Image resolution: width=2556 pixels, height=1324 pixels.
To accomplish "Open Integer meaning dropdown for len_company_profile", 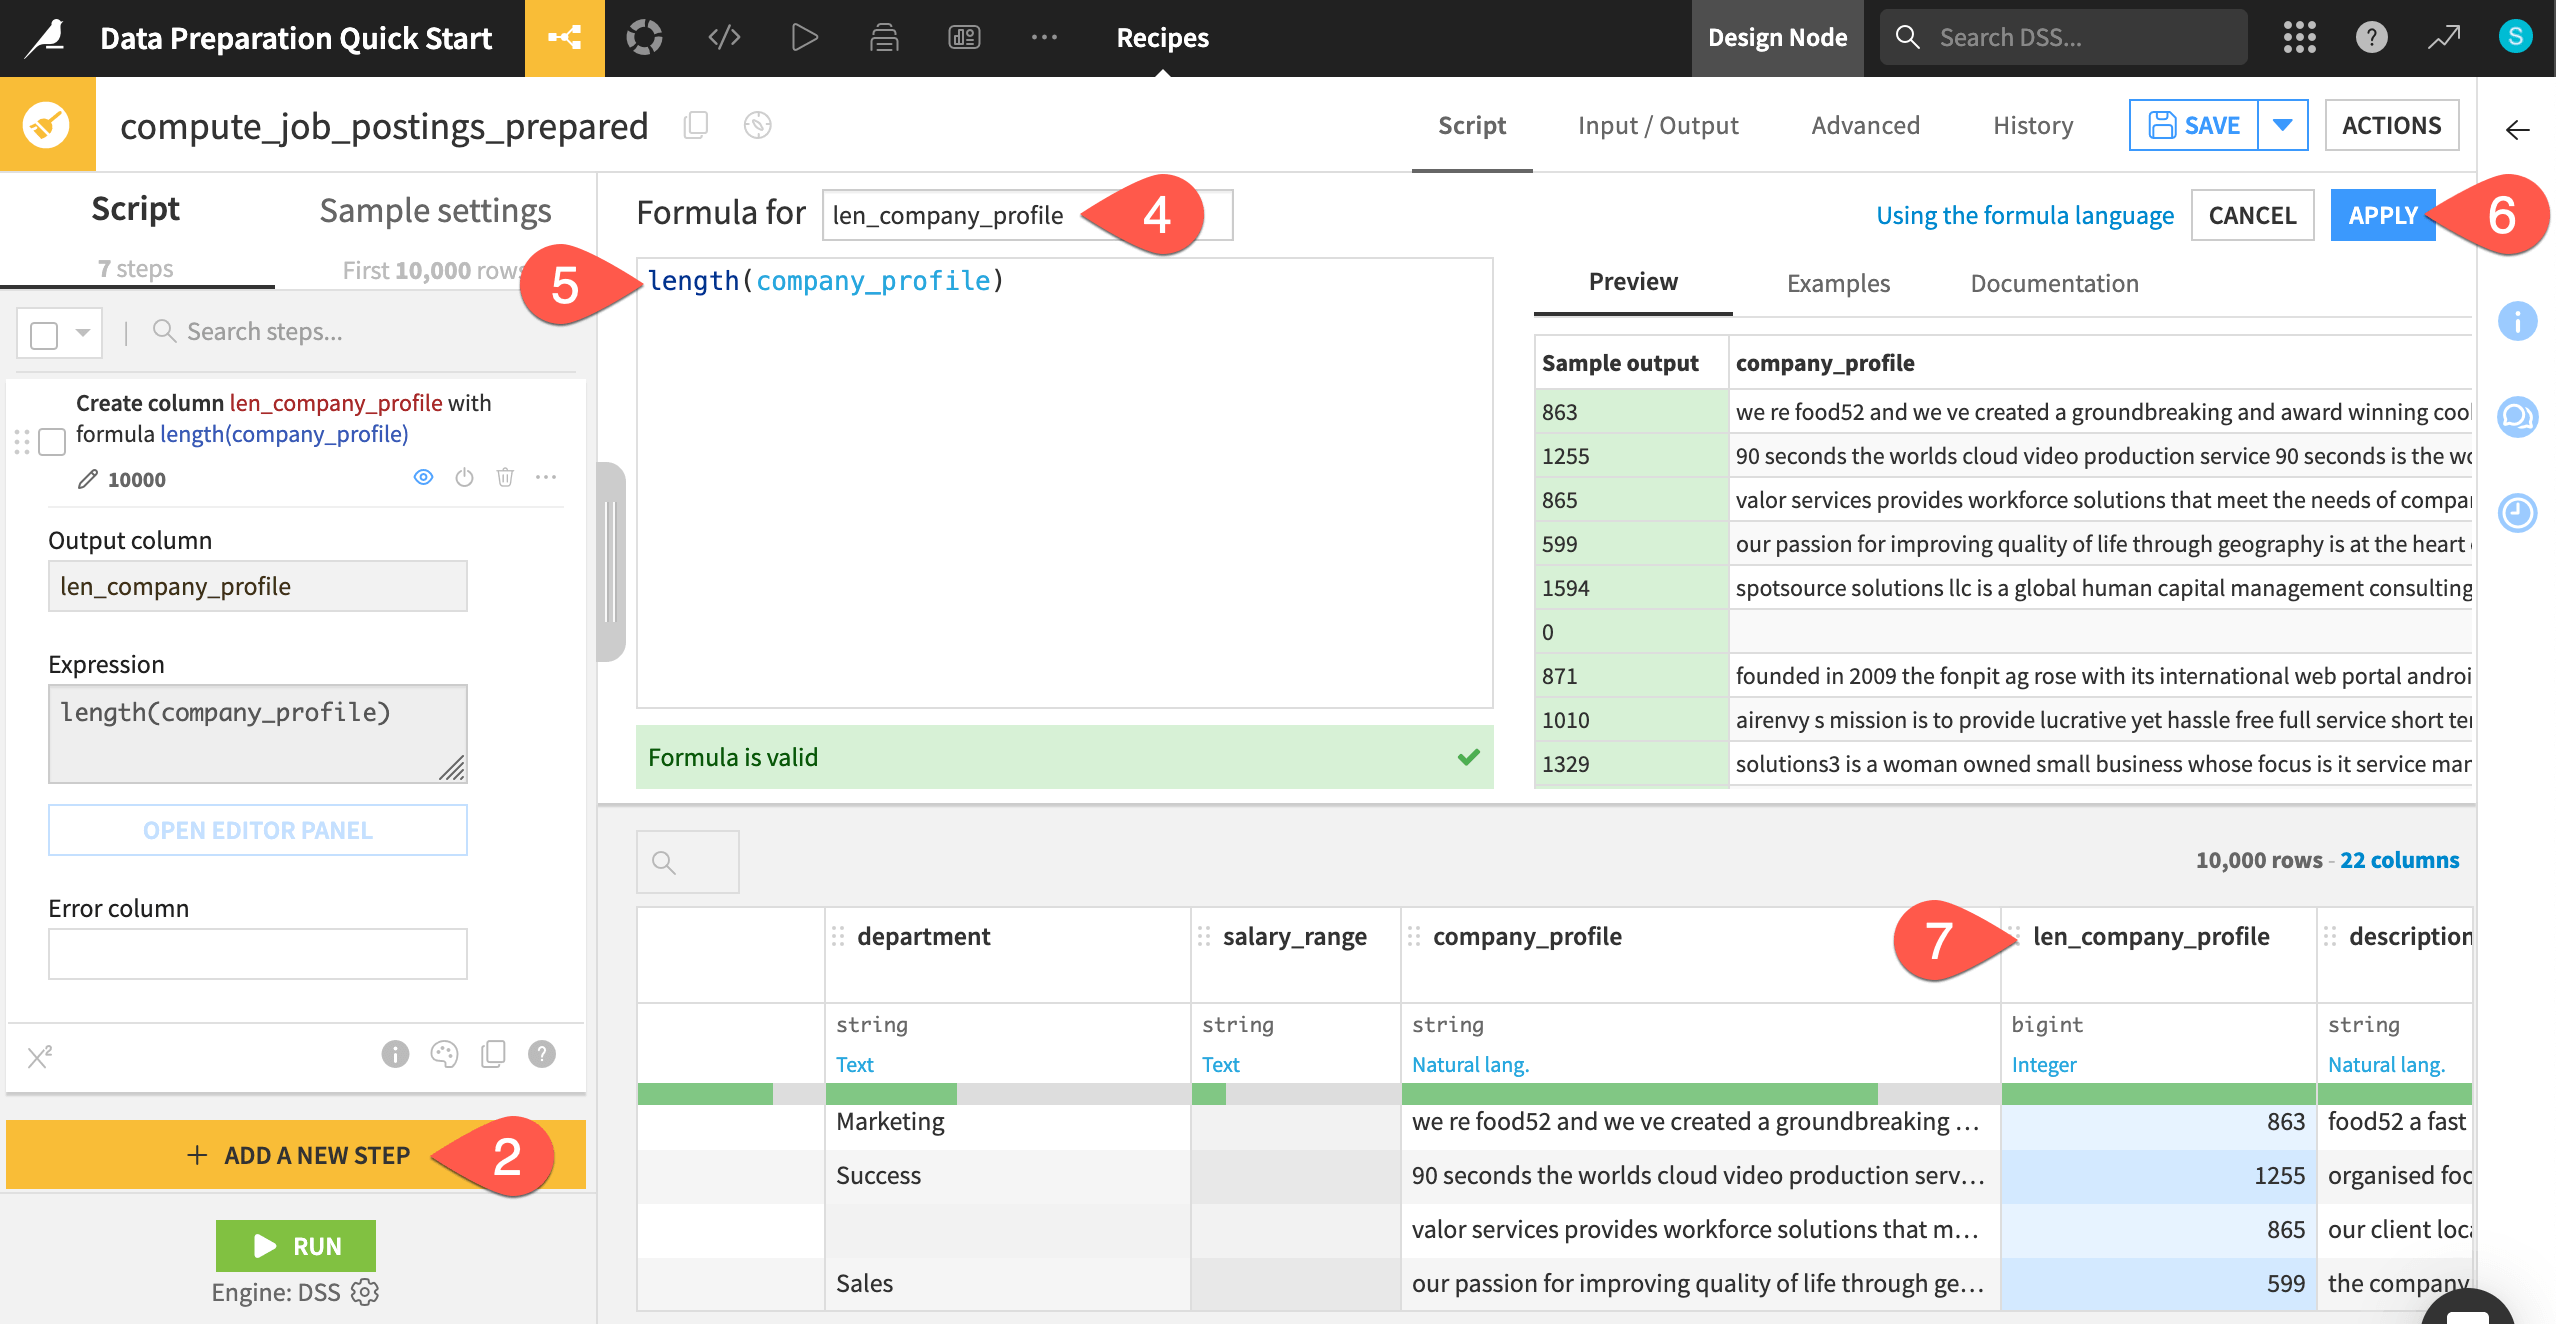I will pyautogui.click(x=2044, y=1065).
